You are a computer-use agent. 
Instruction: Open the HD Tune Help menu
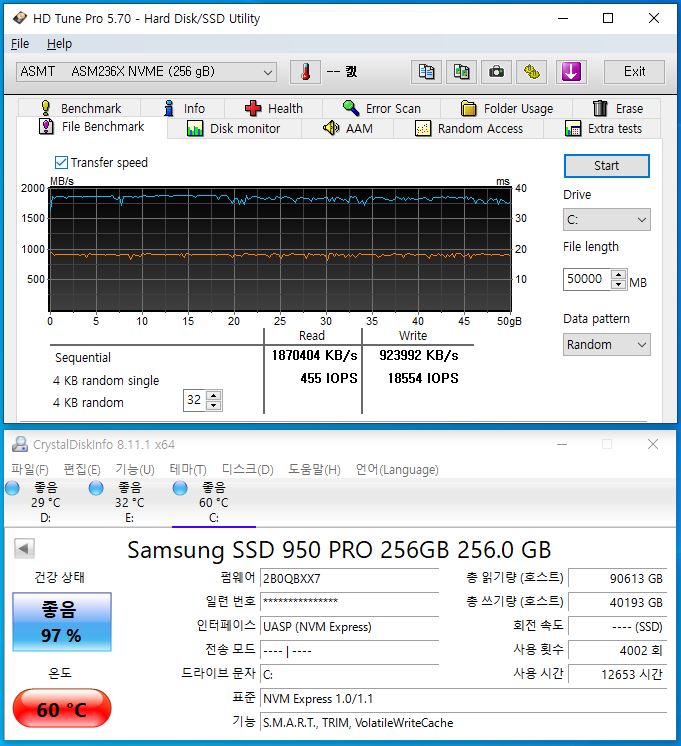click(59, 44)
